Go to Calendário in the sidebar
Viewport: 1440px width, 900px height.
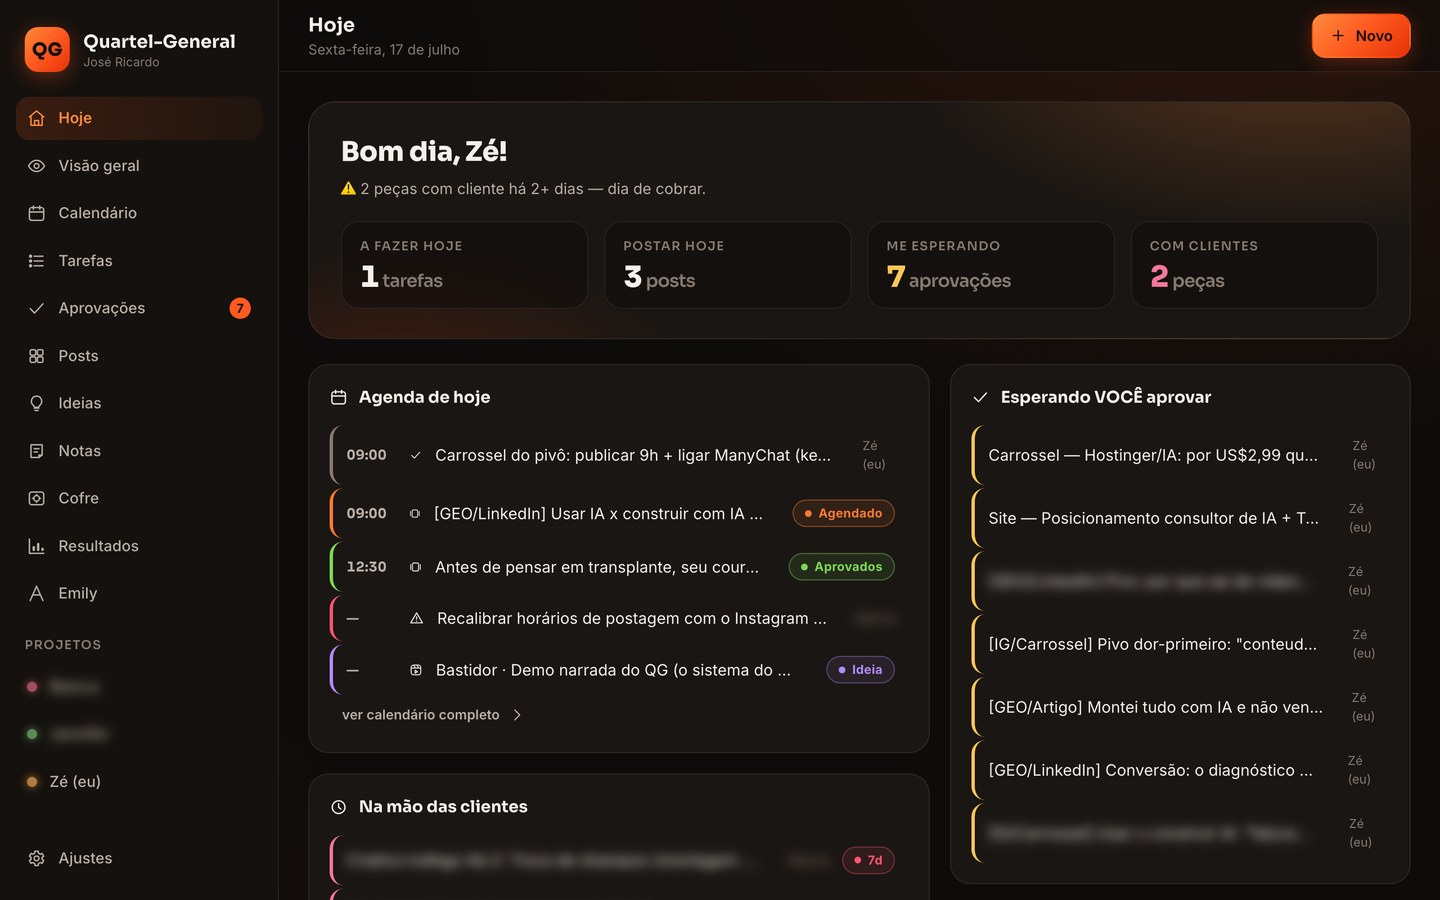(x=139, y=213)
